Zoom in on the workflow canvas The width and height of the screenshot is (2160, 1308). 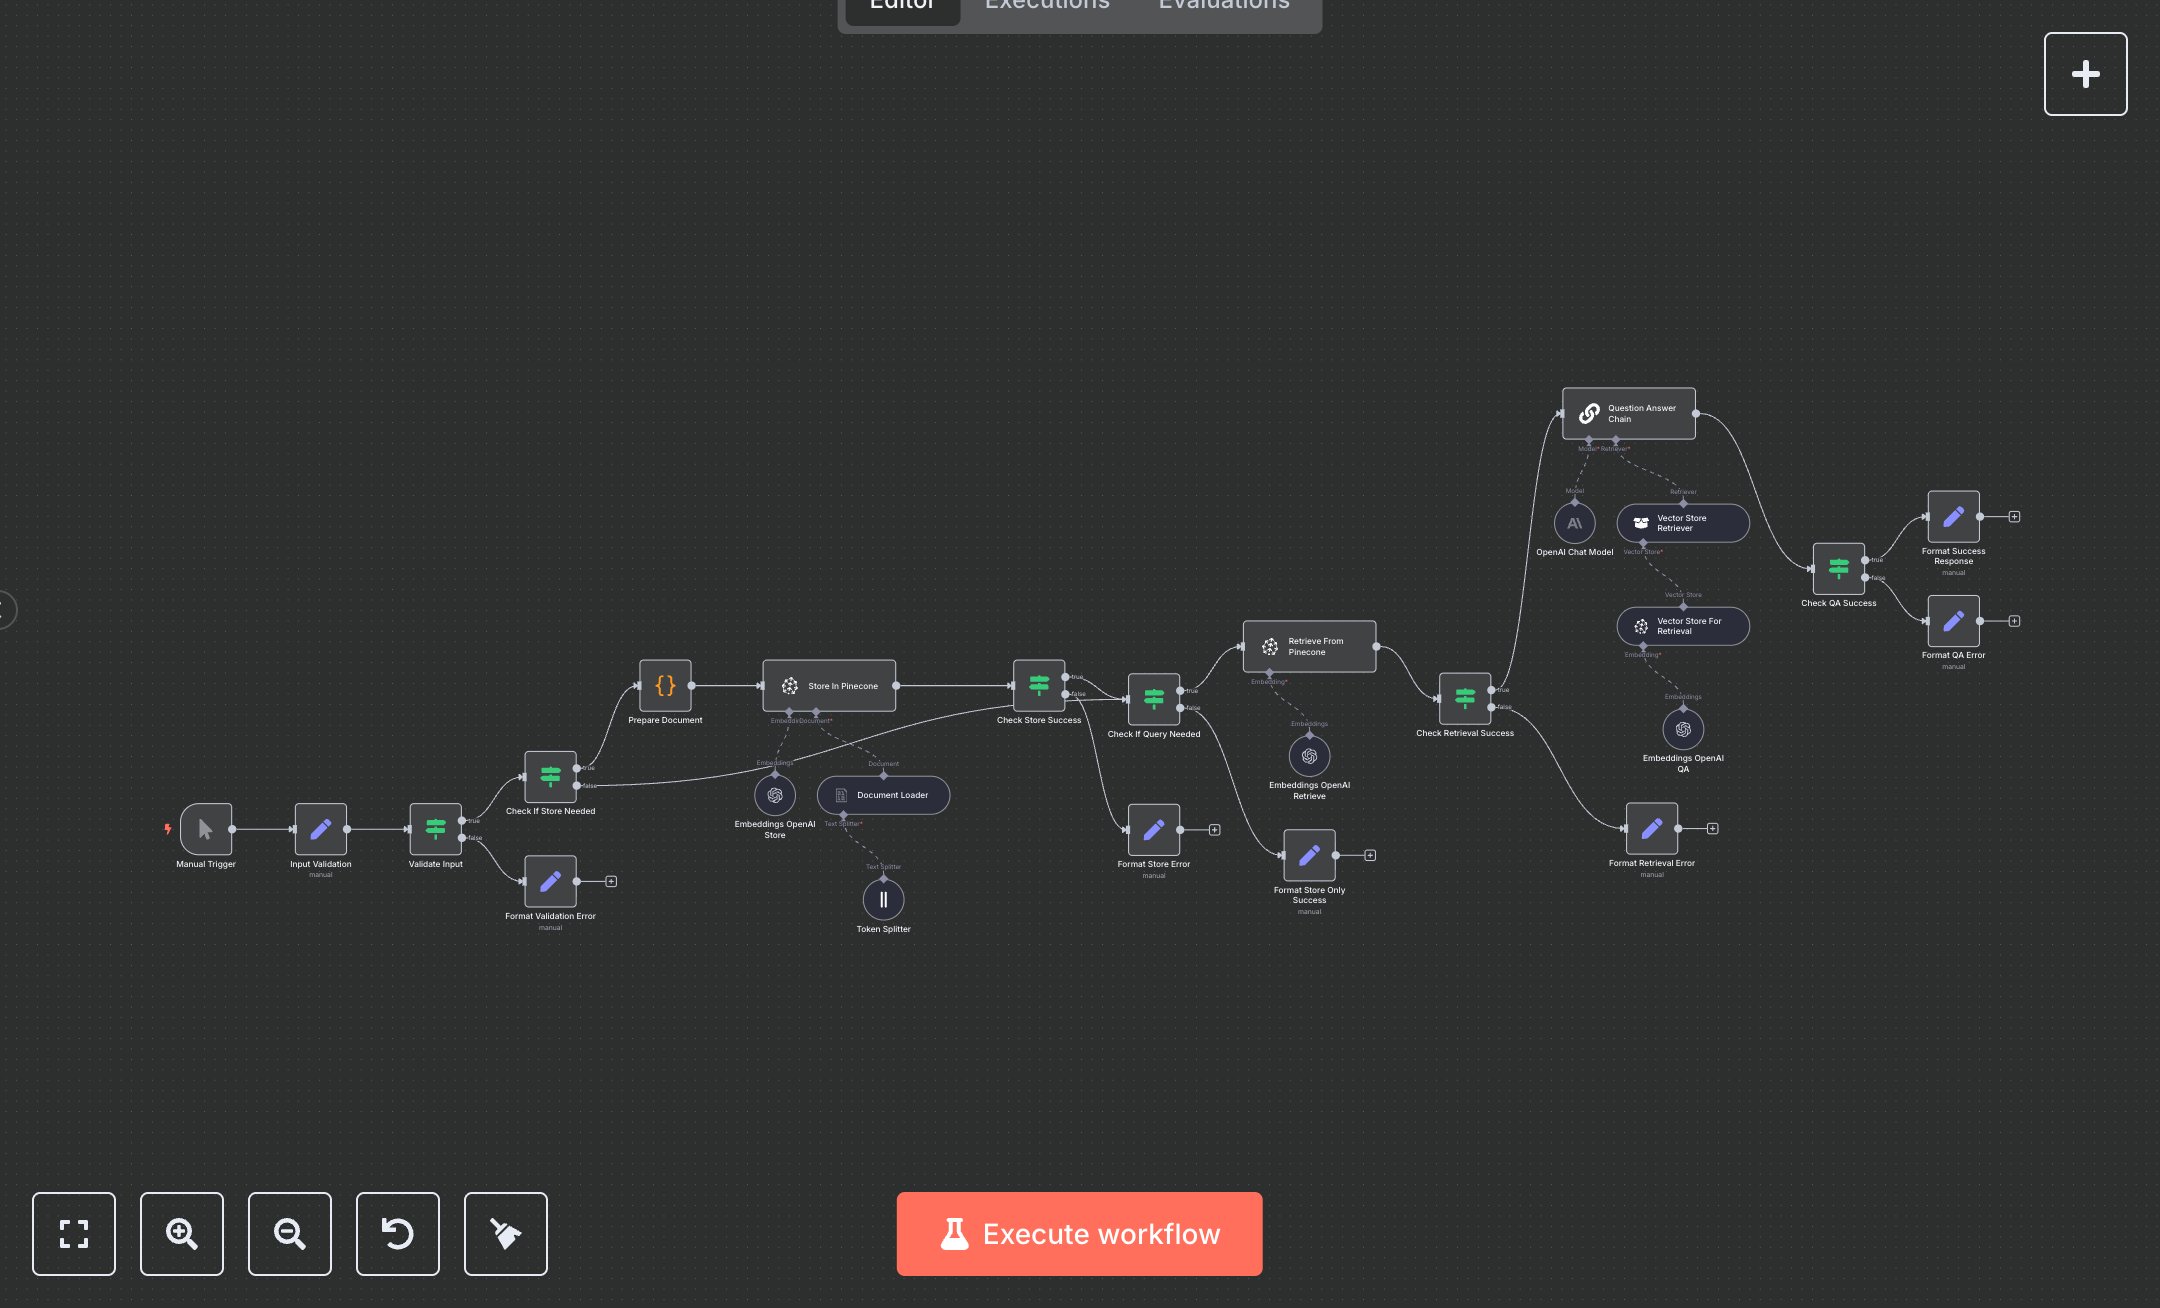pos(182,1233)
